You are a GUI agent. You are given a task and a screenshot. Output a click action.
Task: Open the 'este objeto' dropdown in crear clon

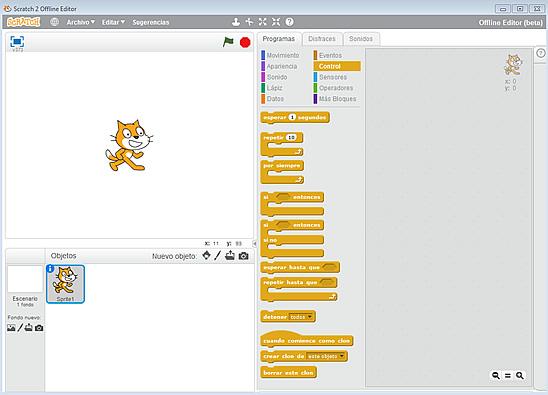tap(326, 356)
